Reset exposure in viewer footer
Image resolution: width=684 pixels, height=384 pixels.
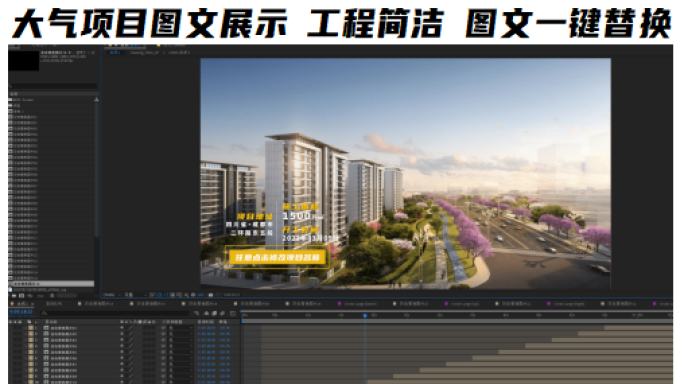click(193, 295)
